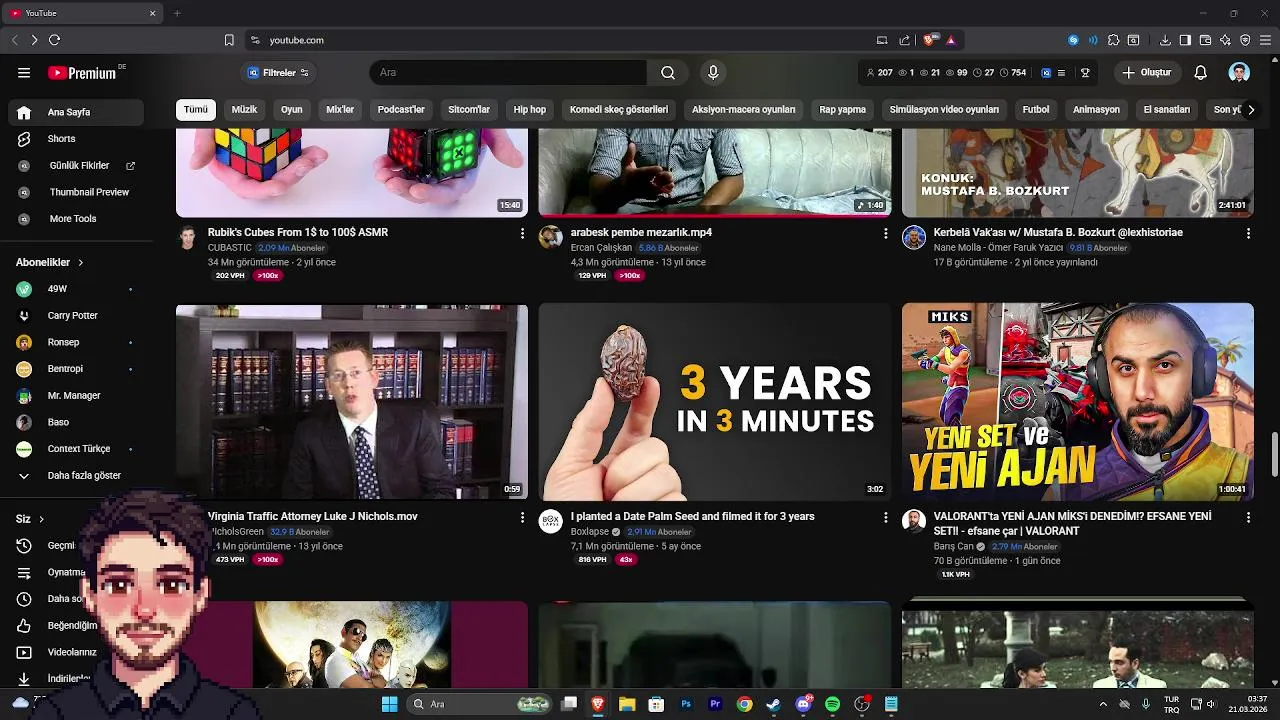Click the Shazam extension icon
The height and width of the screenshot is (720, 1280).
tap(1073, 40)
